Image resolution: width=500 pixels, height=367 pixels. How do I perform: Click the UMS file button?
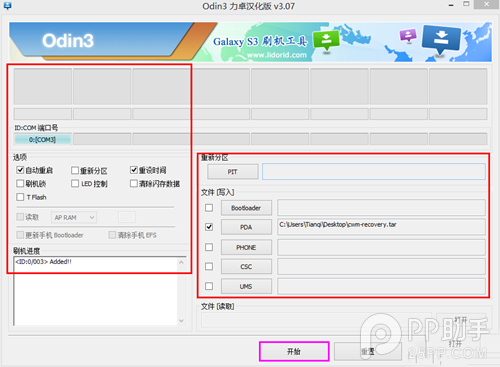point(246,286)
